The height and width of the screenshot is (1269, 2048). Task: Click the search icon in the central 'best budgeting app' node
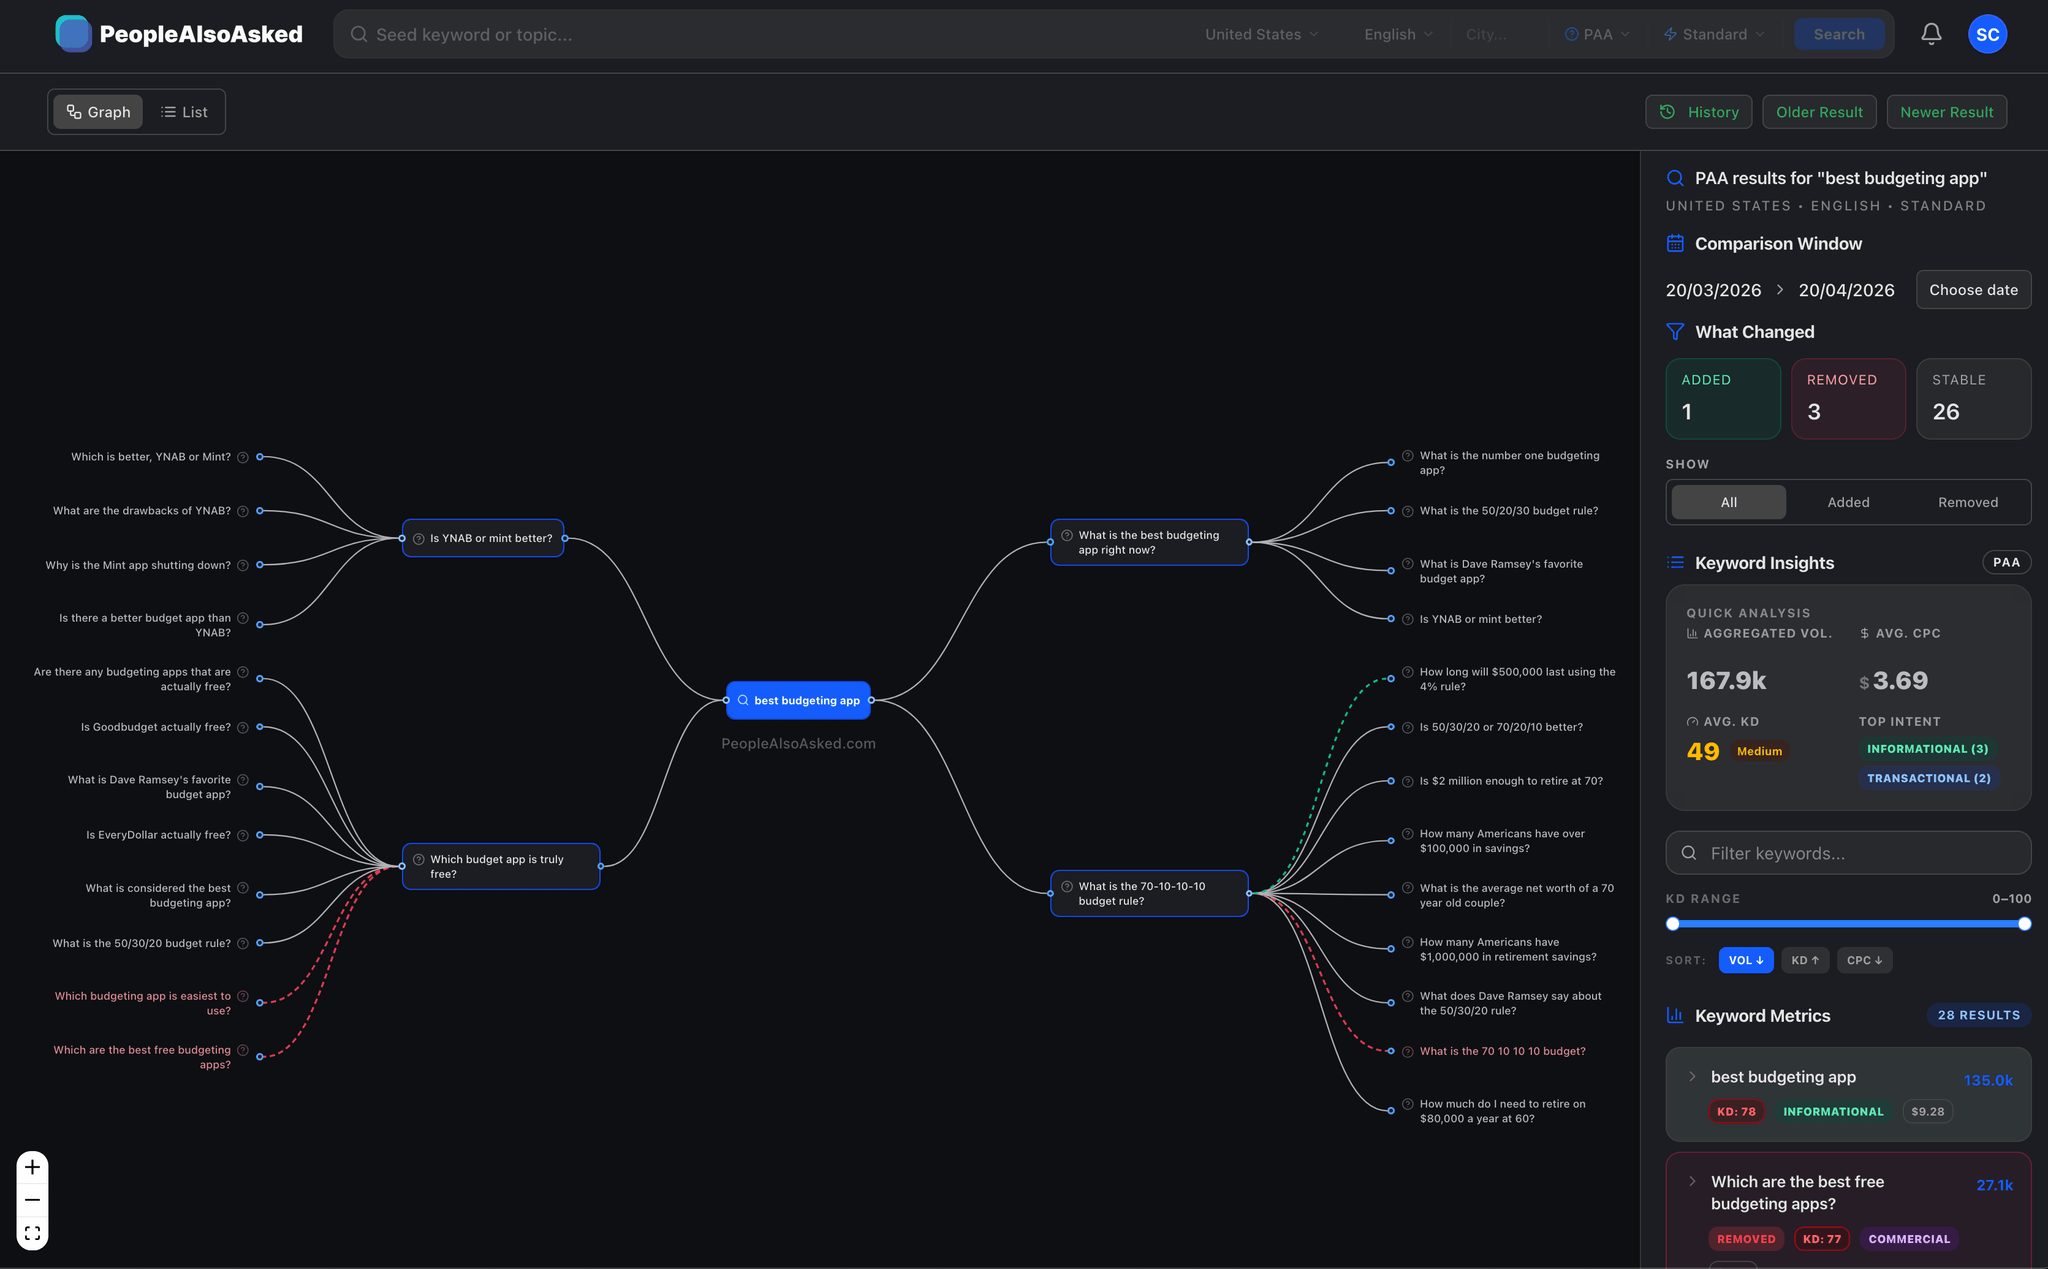click(743, 700)
